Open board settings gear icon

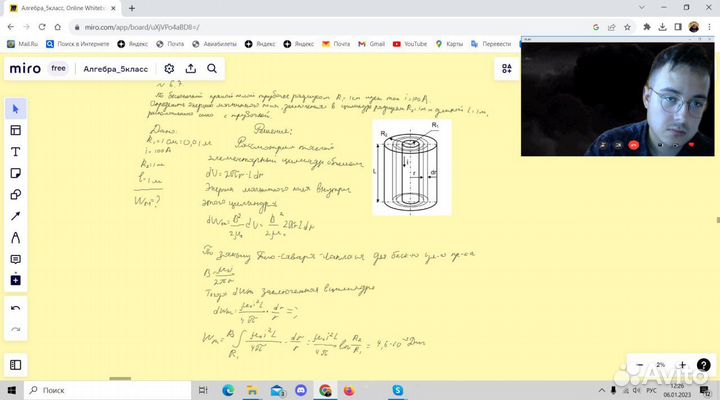169,69
